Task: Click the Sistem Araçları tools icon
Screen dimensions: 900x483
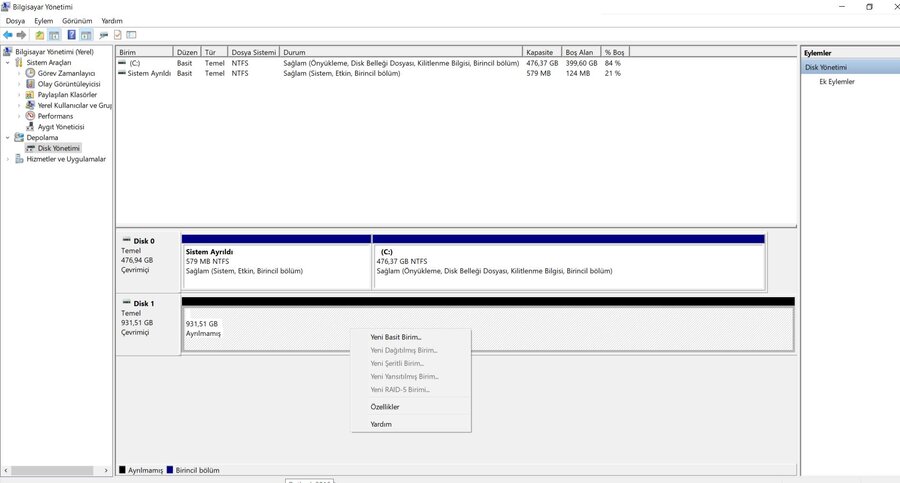Action: [x=19, y=62]
